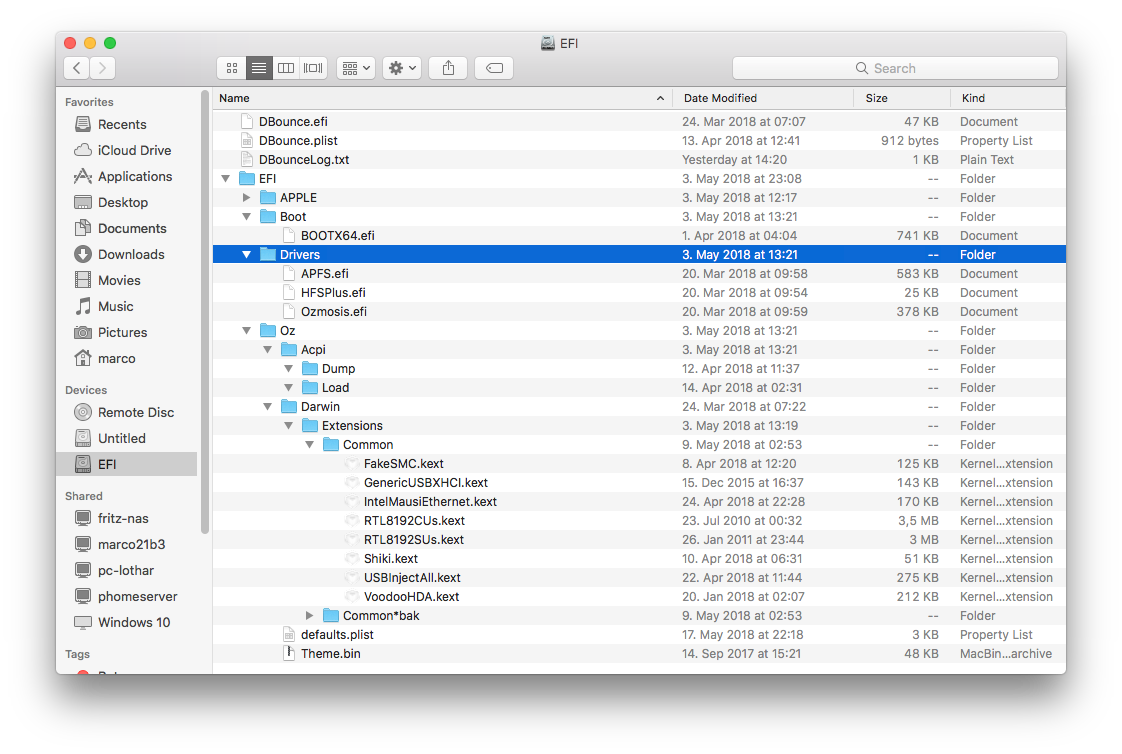Sort by the Kind column
This screenshot has height=754, width=1122.
(x=1008, y=98)
